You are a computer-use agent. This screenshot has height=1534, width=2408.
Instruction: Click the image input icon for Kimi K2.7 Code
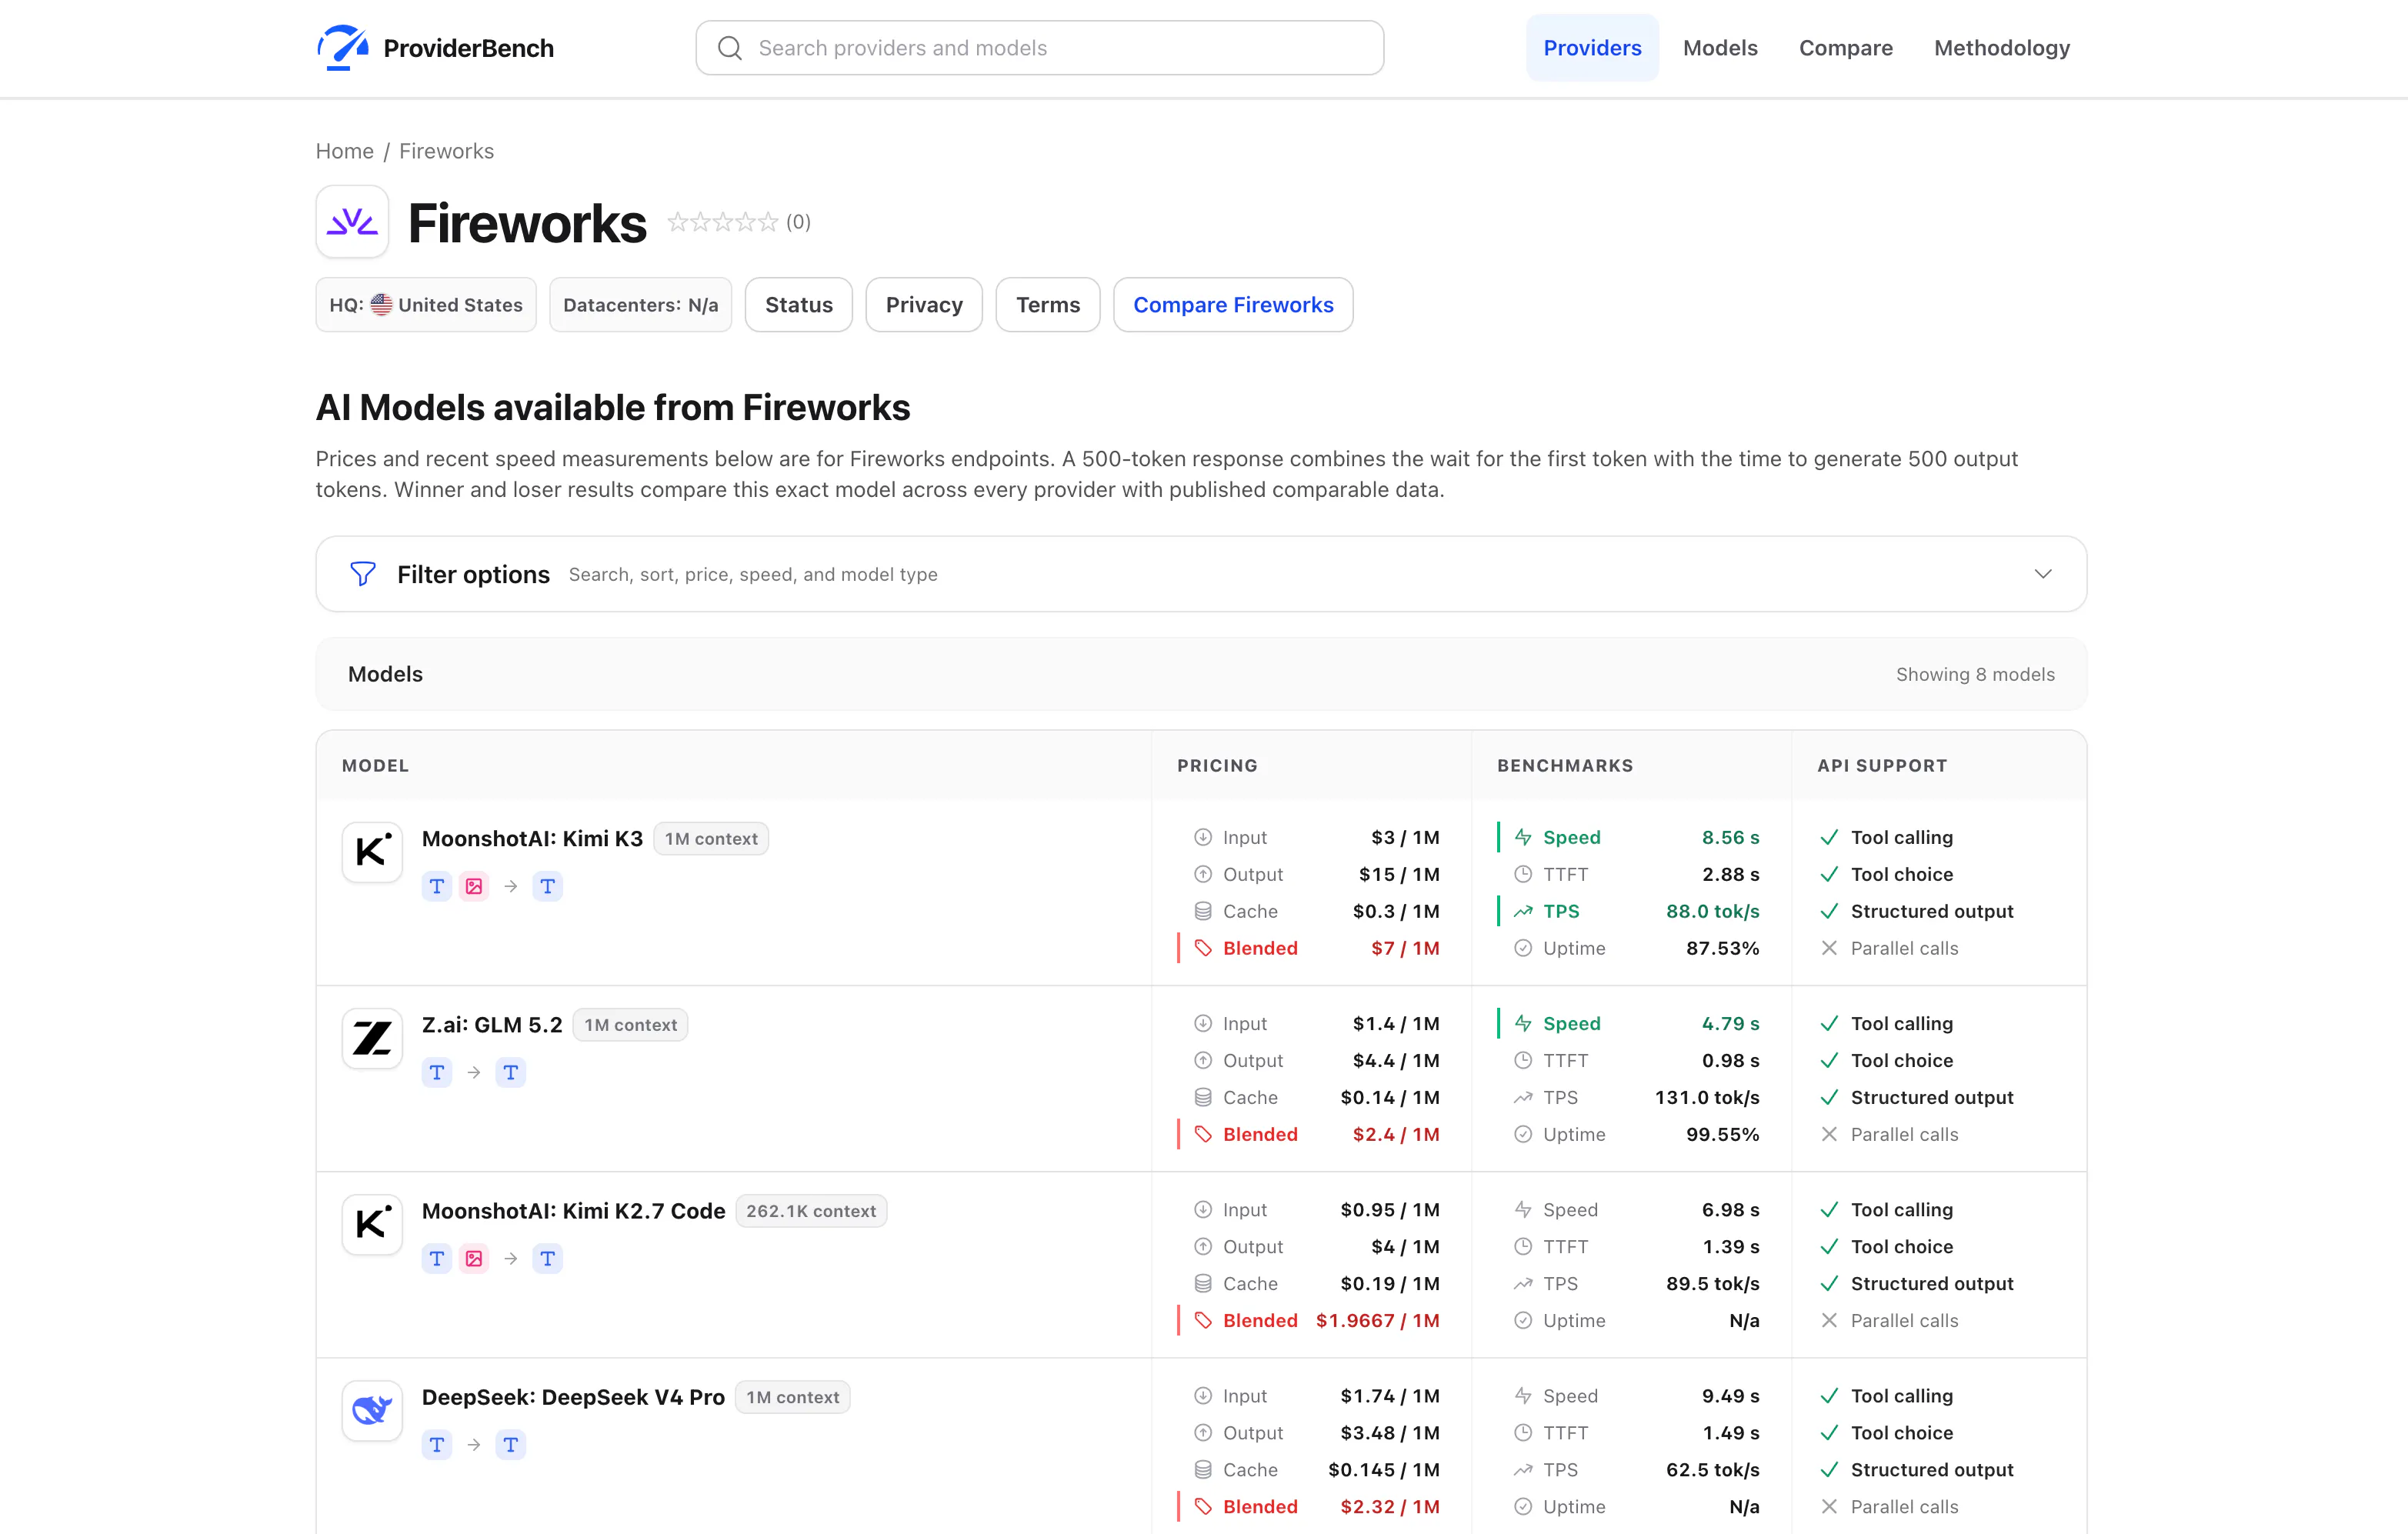[474, 1258]
